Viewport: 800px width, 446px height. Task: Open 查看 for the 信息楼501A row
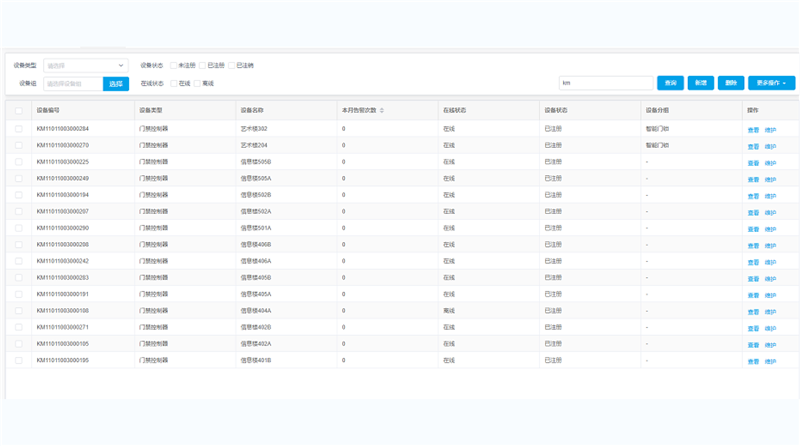[754, 229]
